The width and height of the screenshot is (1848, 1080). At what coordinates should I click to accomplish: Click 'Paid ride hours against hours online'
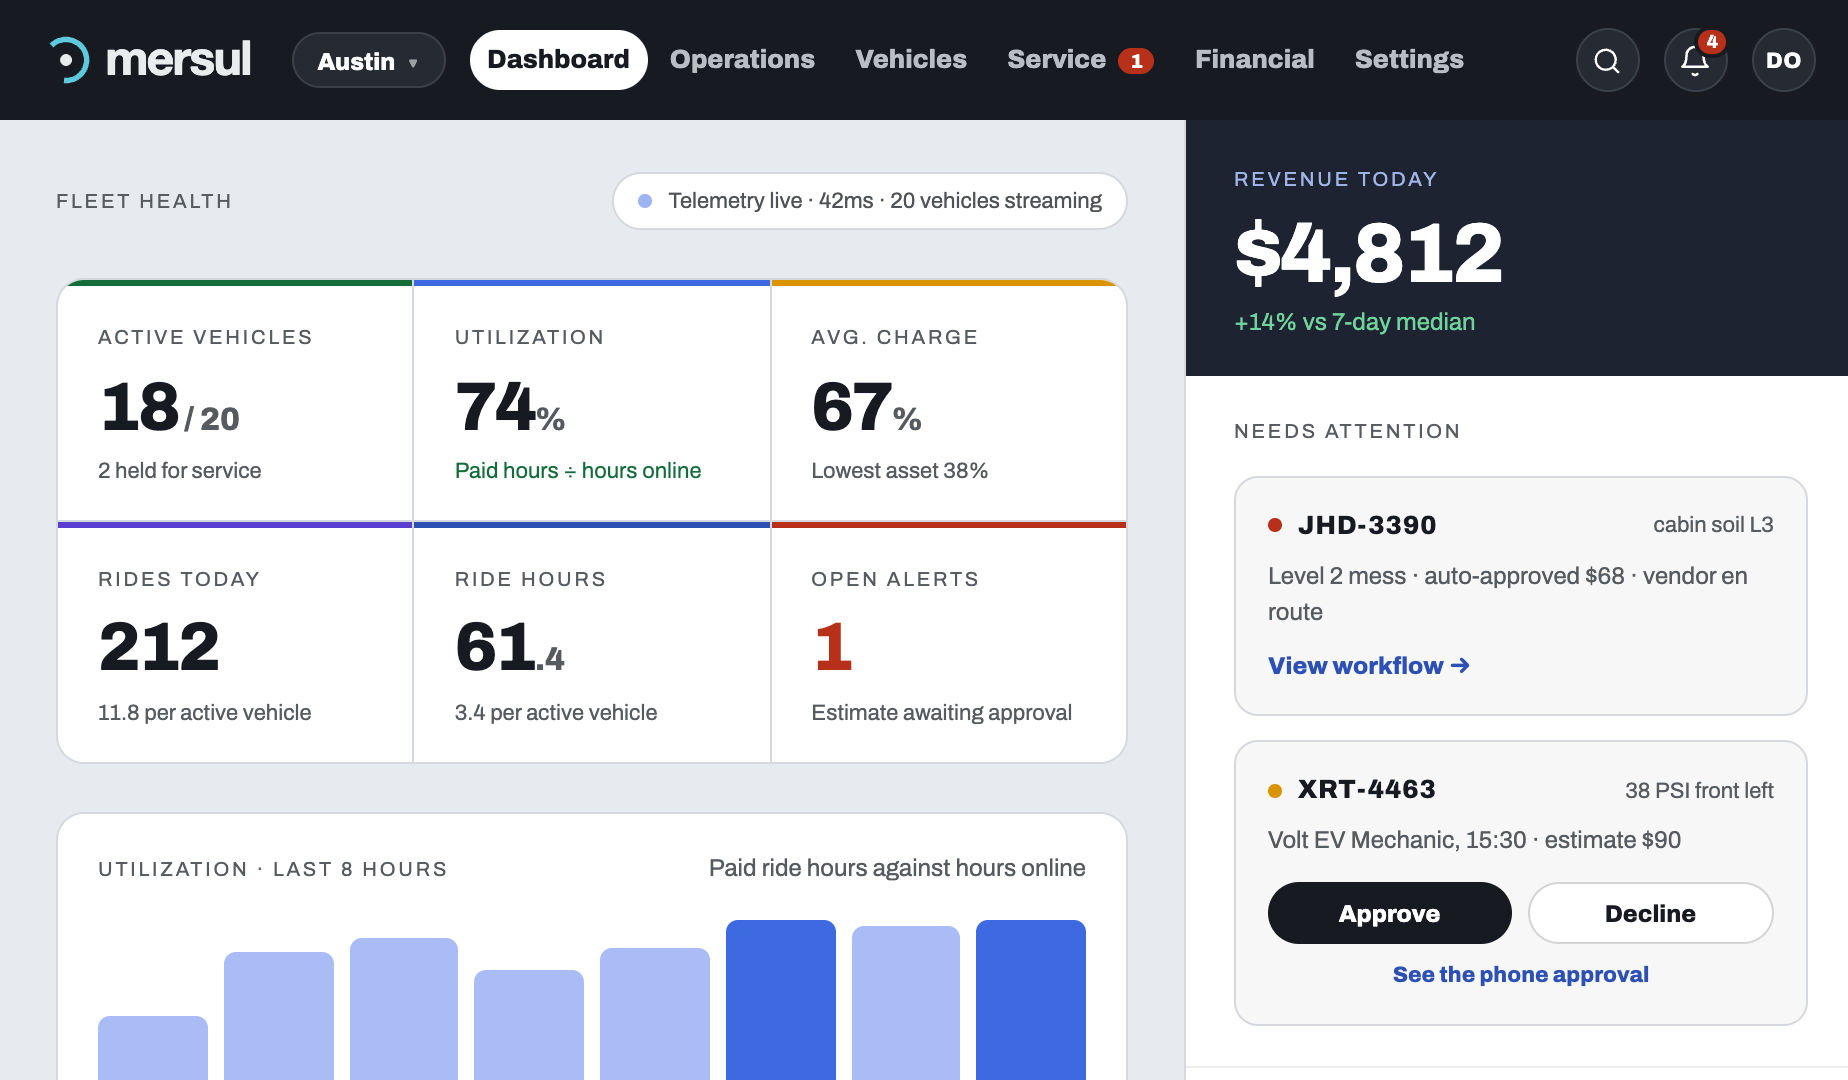tap(897, 868)
